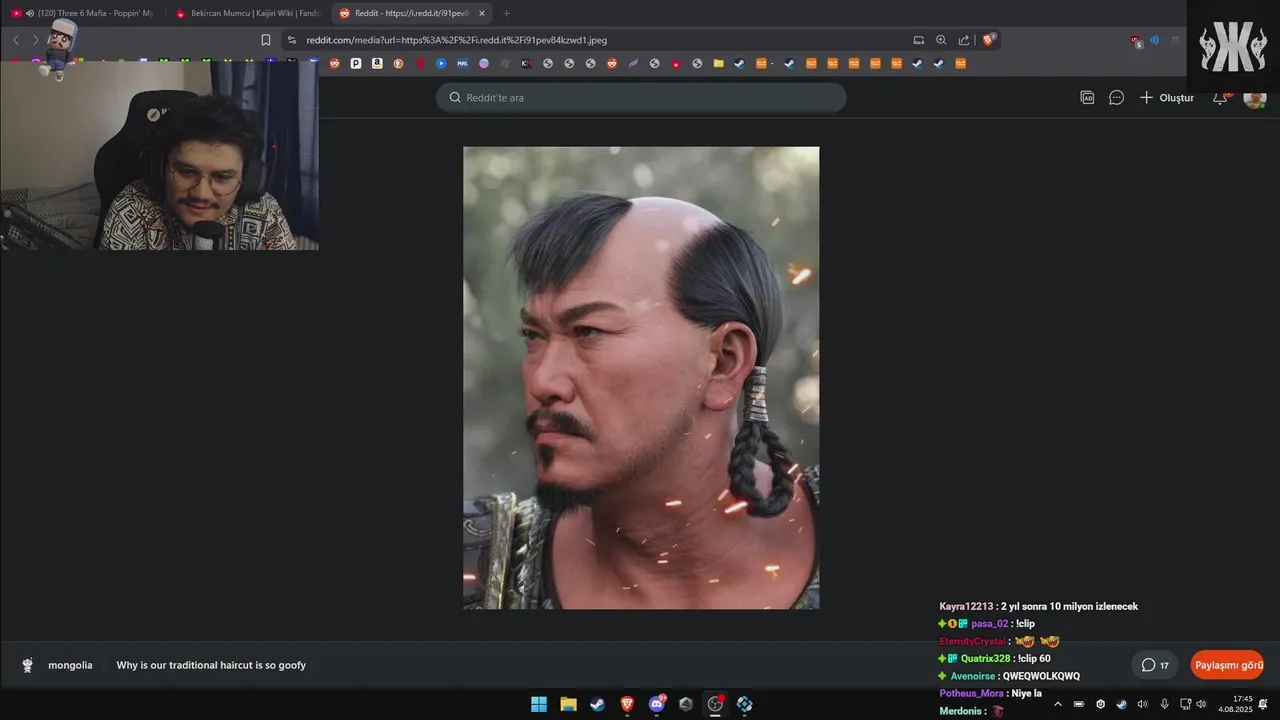Open a new browser tab
Image resolution: width=1280 pixels, height=720 pixels.
tap(506, 13)
